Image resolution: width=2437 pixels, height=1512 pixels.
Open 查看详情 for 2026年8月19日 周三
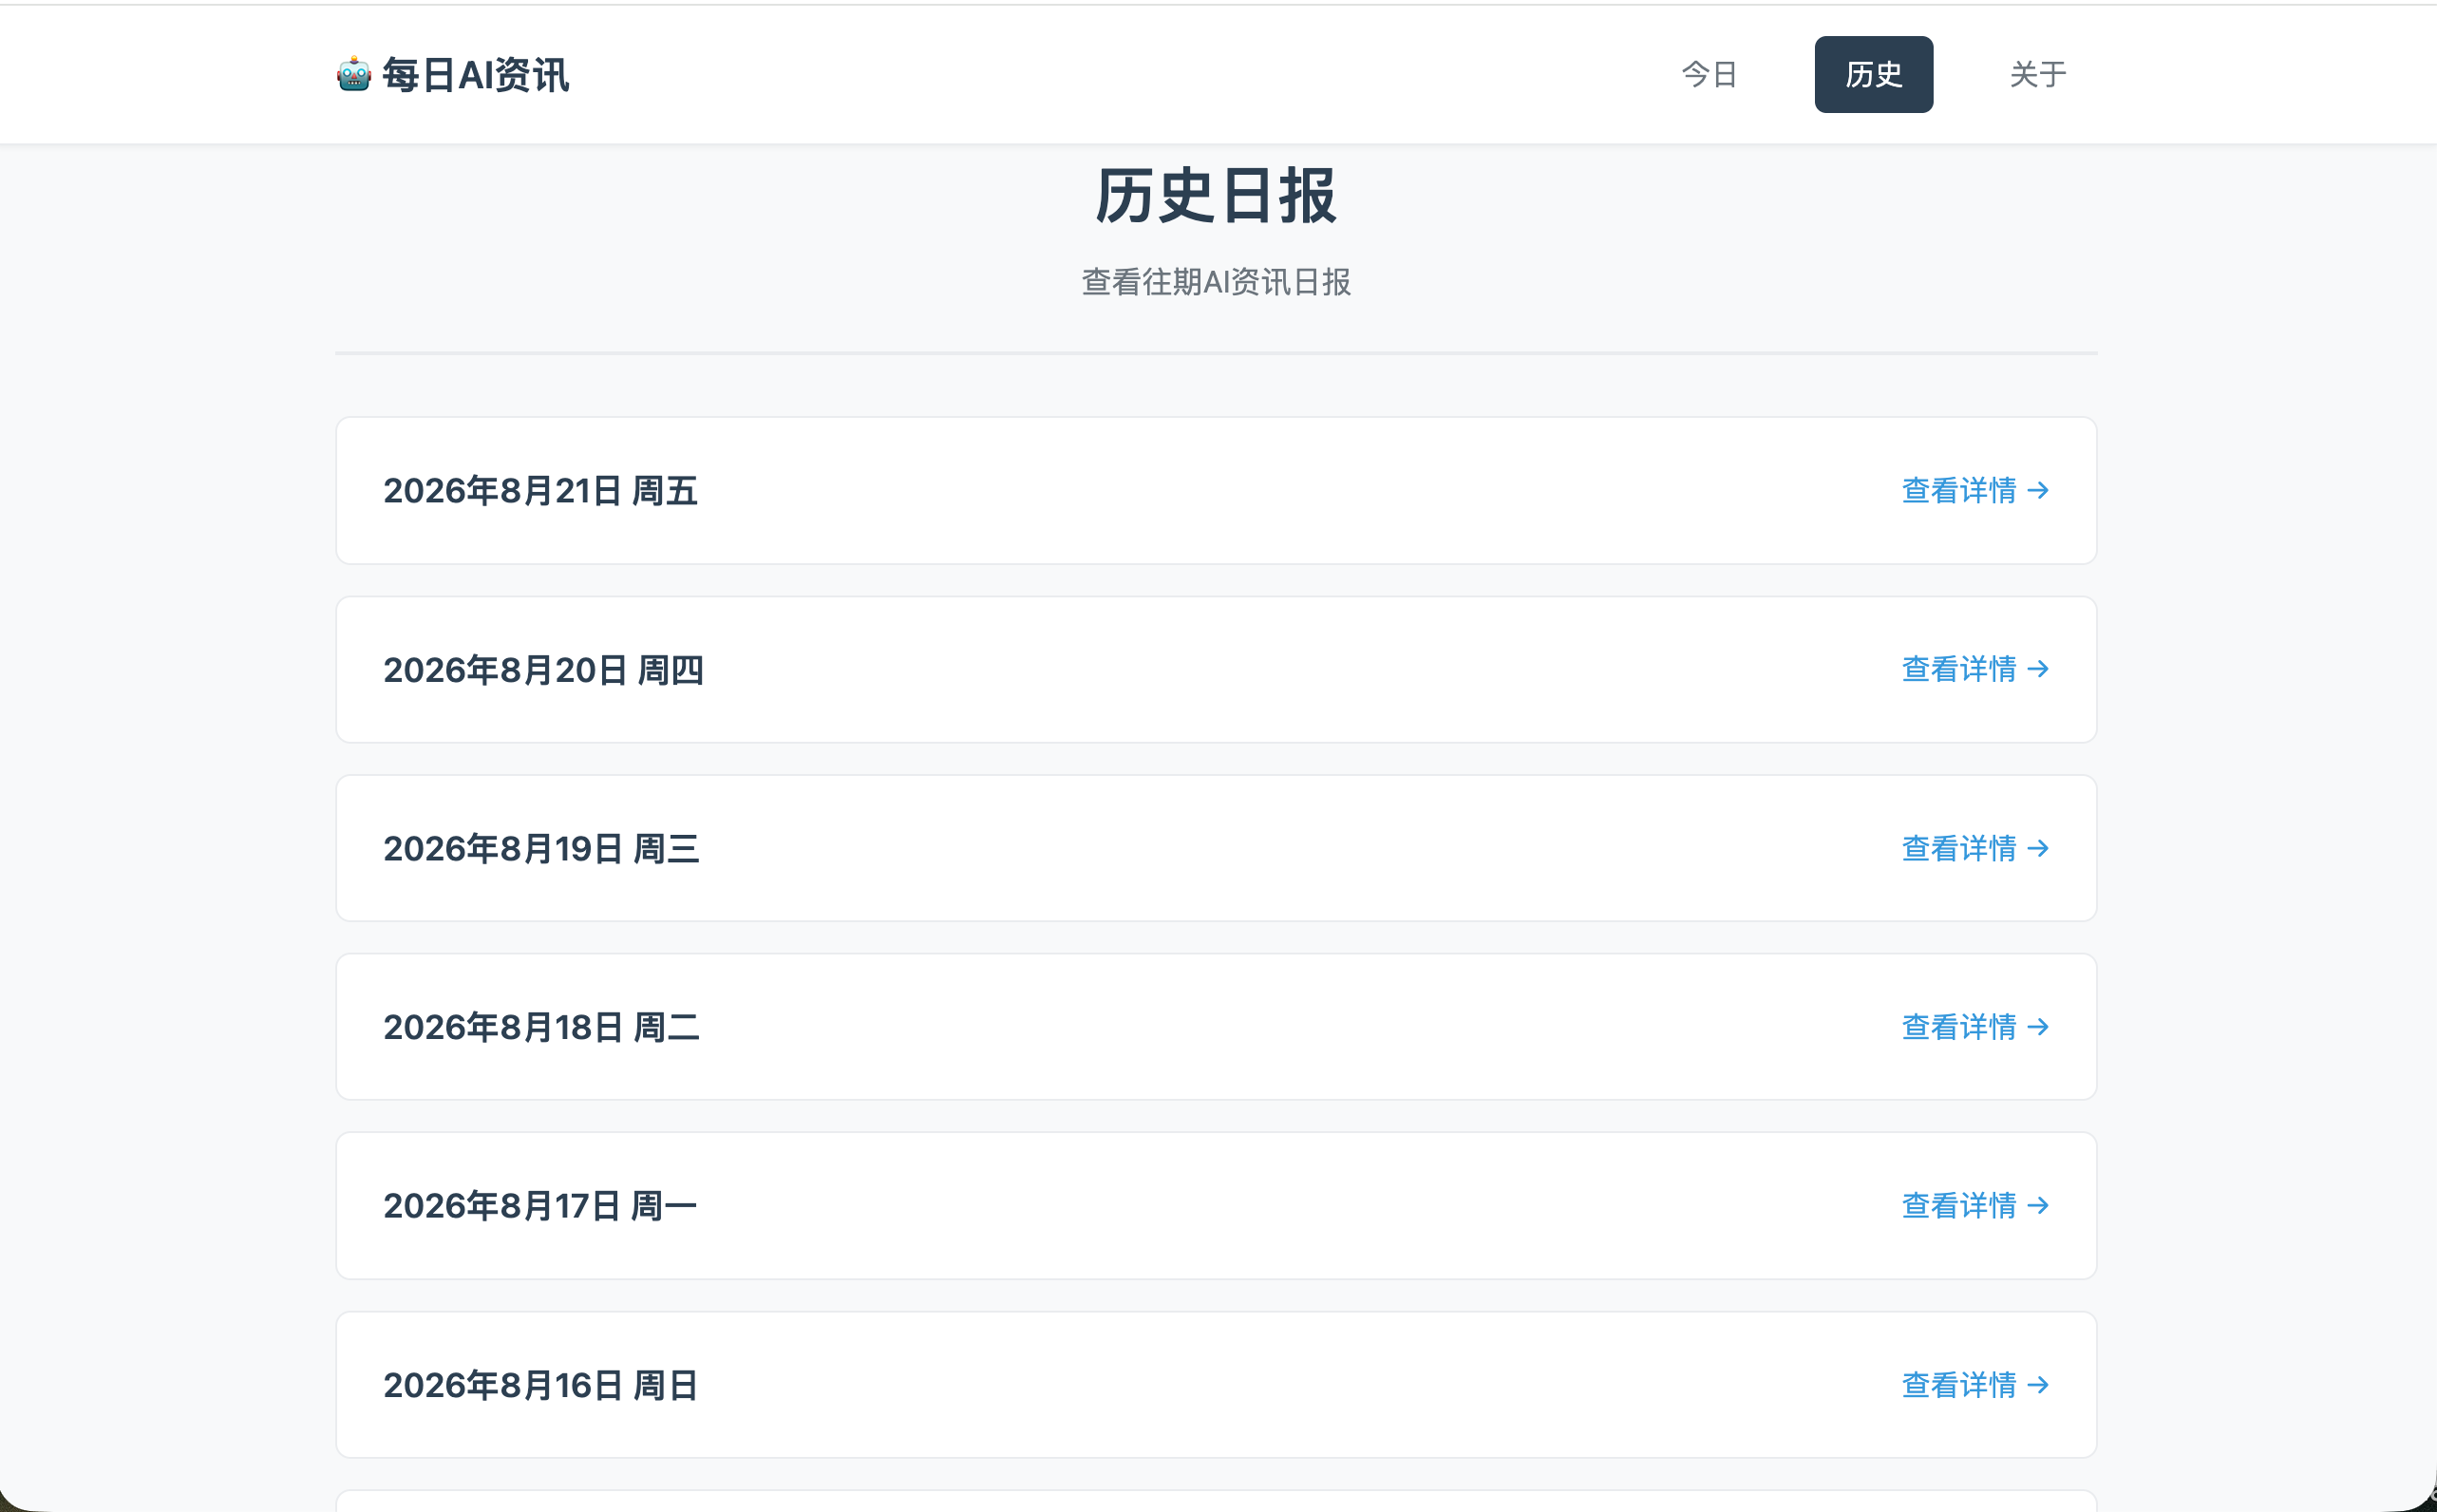(x=1975, y=848)
